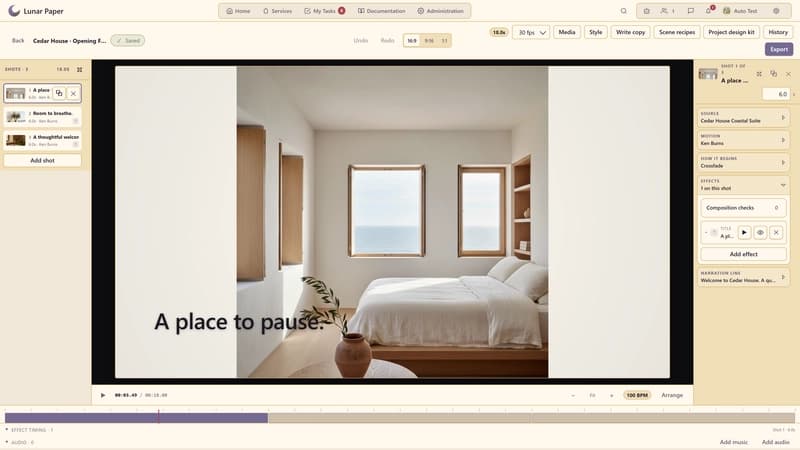Click the 18.0s duration badge
The image size is (800, 450).
click(x=499, y=32)
